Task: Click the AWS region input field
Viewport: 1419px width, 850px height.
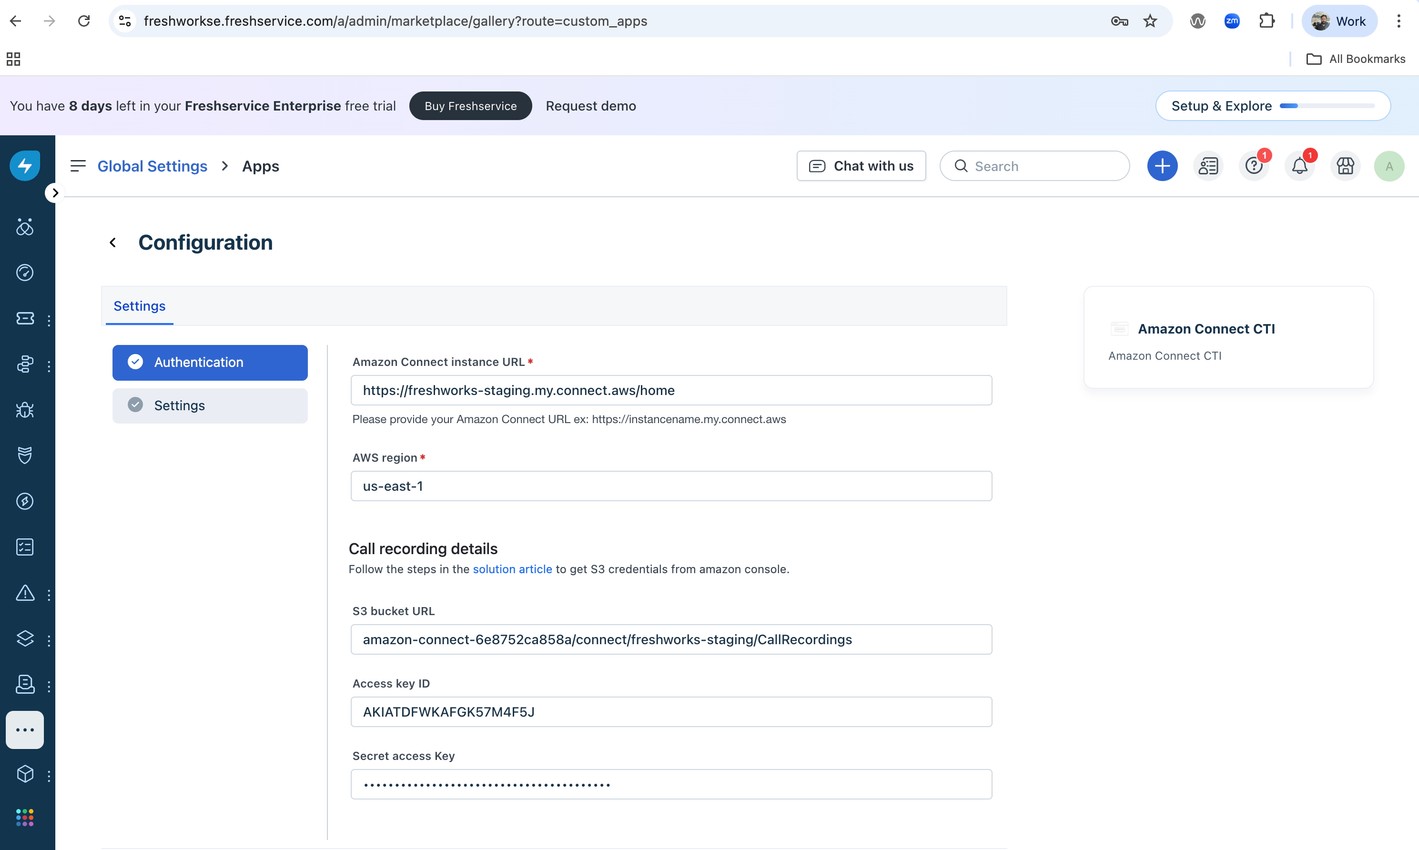Action: (671, 486)
